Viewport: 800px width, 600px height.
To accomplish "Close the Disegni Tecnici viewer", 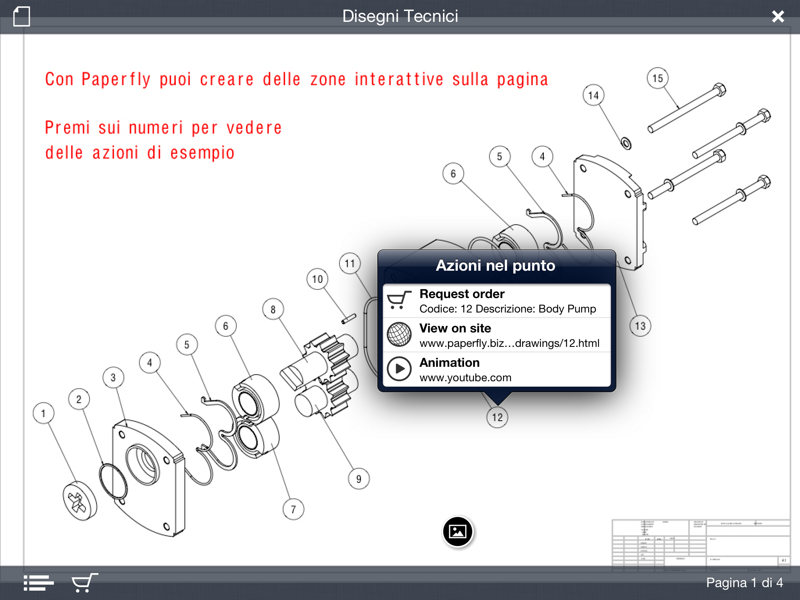I will [778, 16].
